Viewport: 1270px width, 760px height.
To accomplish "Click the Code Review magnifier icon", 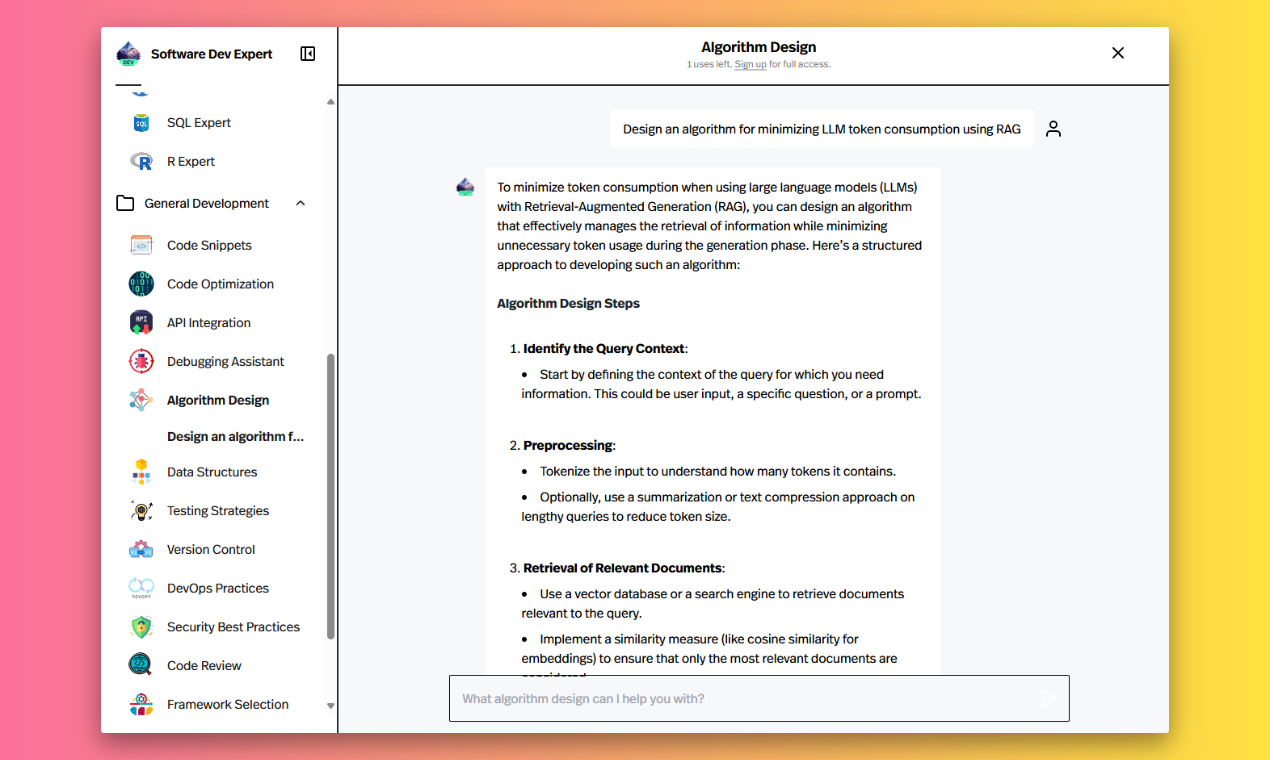I will (141, 665).
